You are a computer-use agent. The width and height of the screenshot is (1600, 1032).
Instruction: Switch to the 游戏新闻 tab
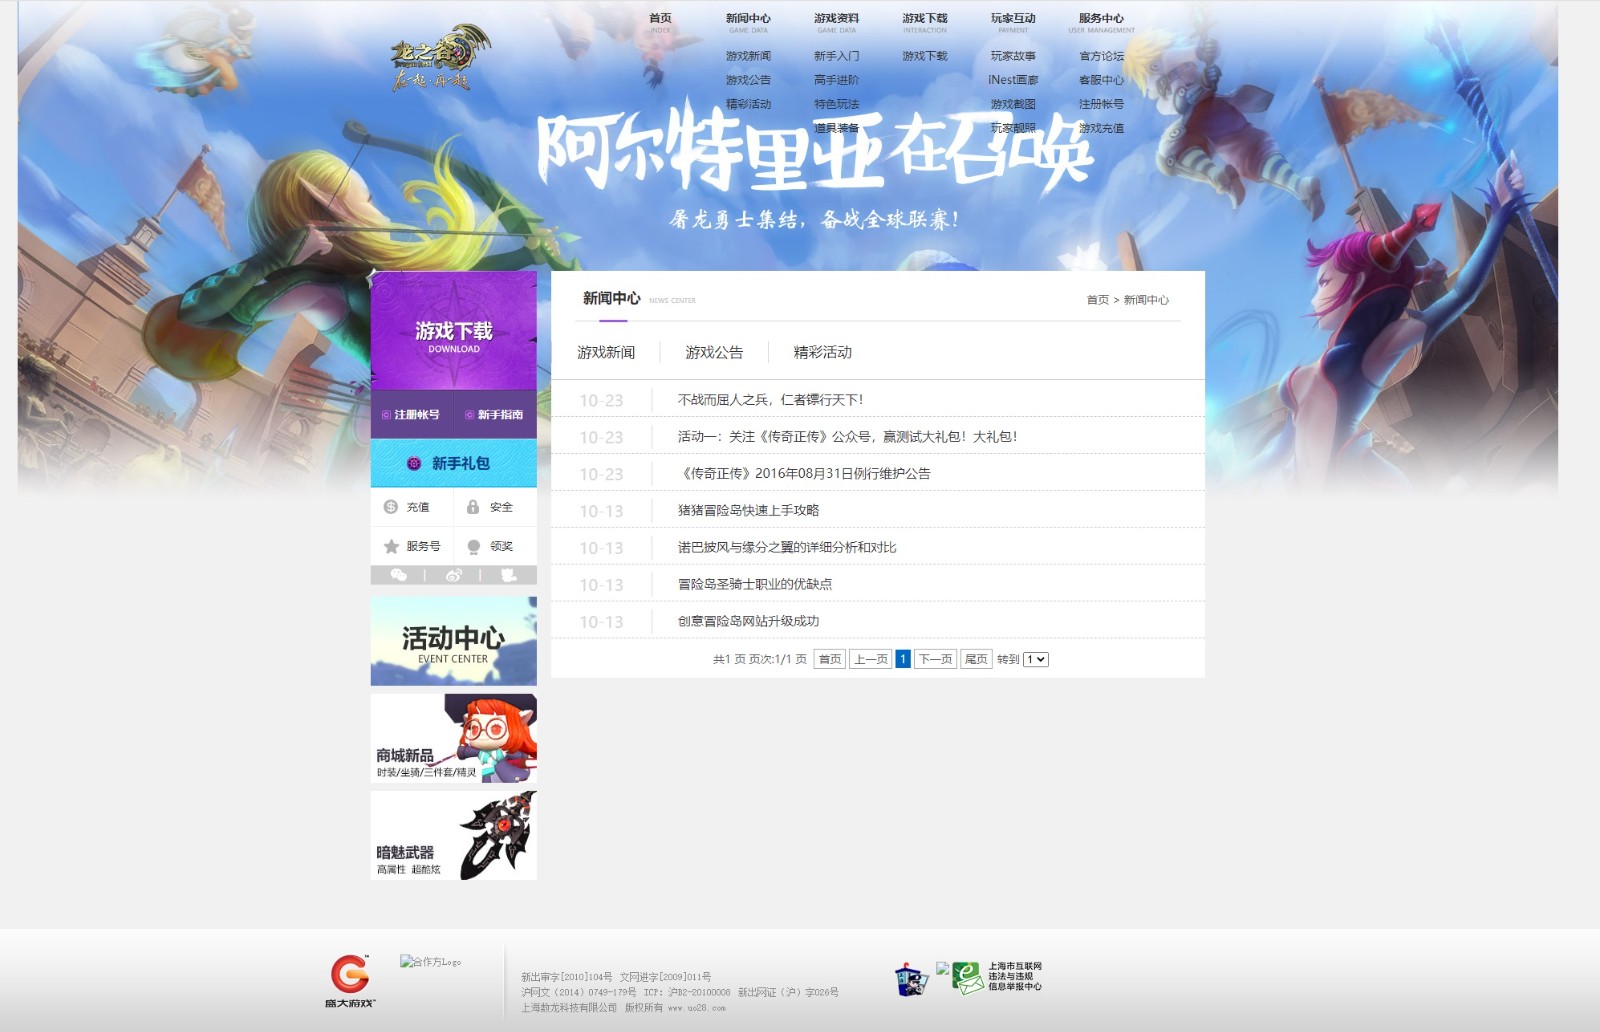pos(606,352)
